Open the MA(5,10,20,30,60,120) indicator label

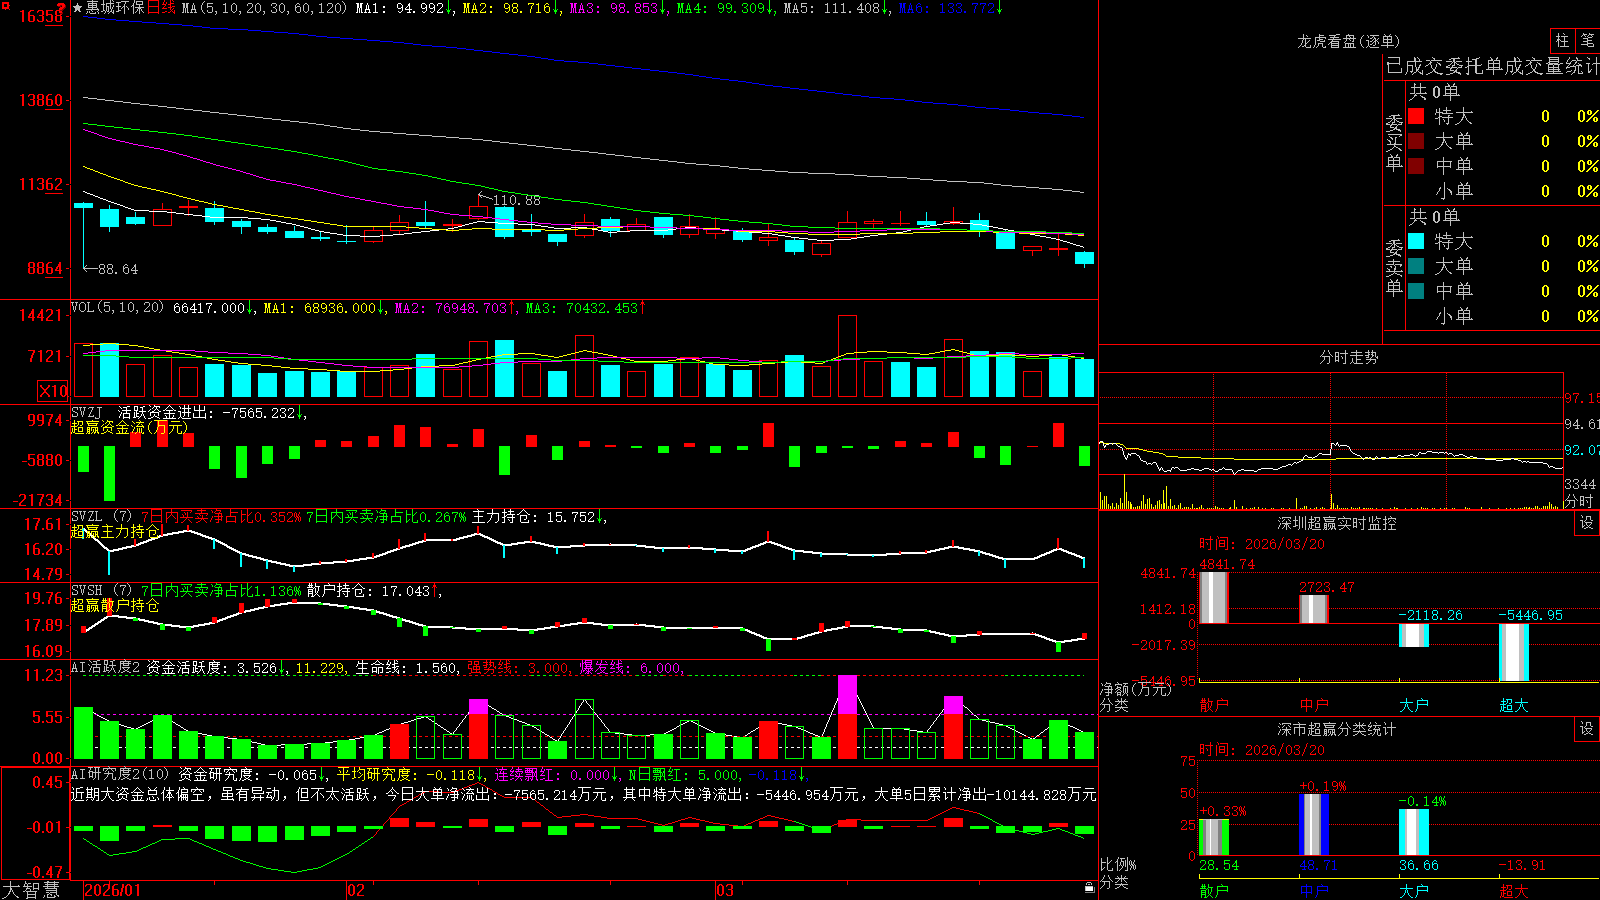[264, 8]
